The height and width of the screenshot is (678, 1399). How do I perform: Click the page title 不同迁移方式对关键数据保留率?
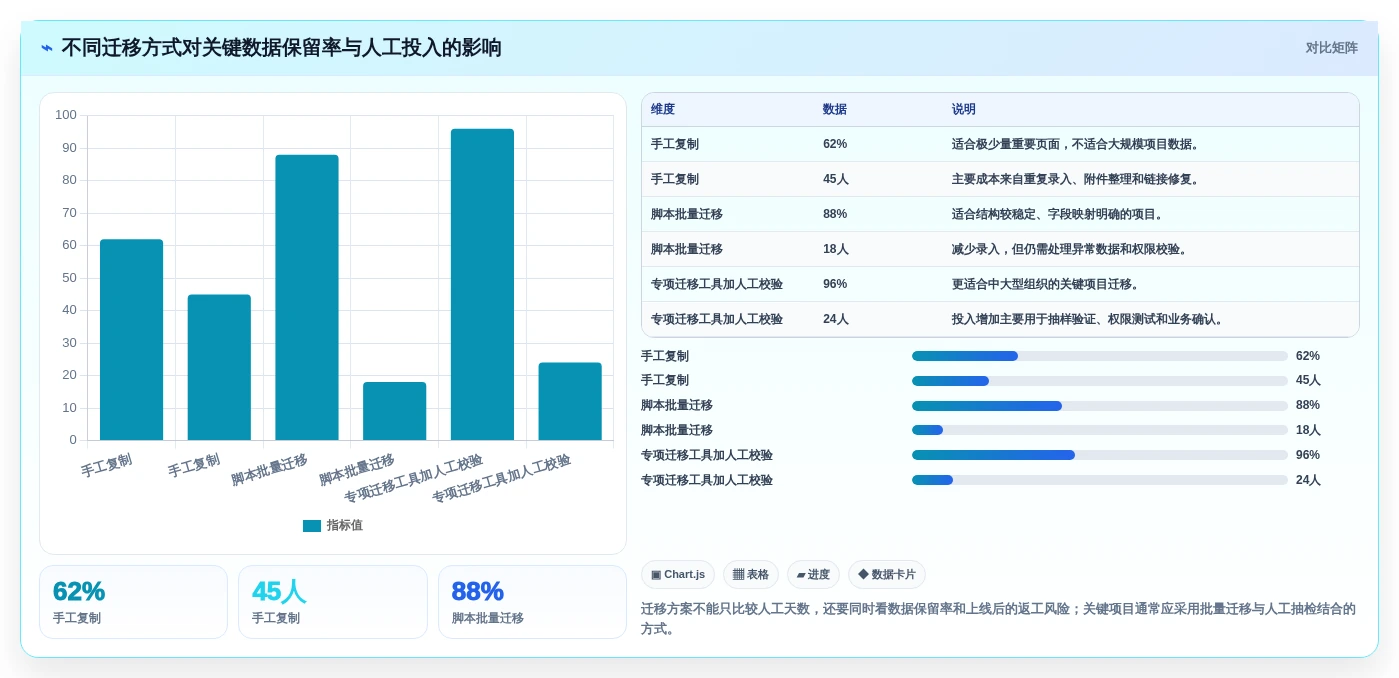pos(282,48)
